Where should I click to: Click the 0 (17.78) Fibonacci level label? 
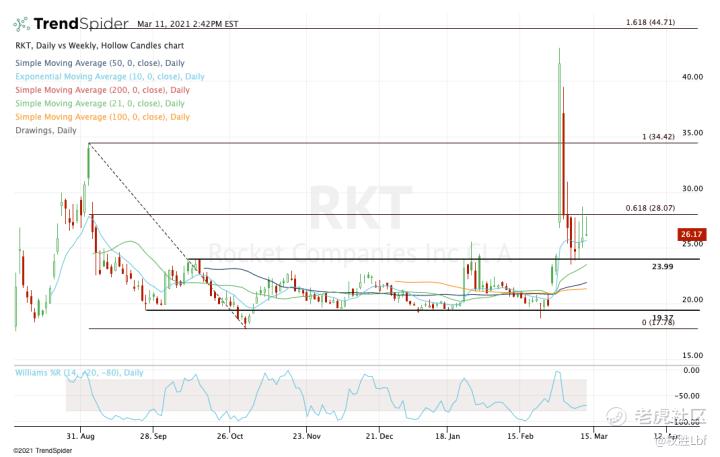point(658,322)
